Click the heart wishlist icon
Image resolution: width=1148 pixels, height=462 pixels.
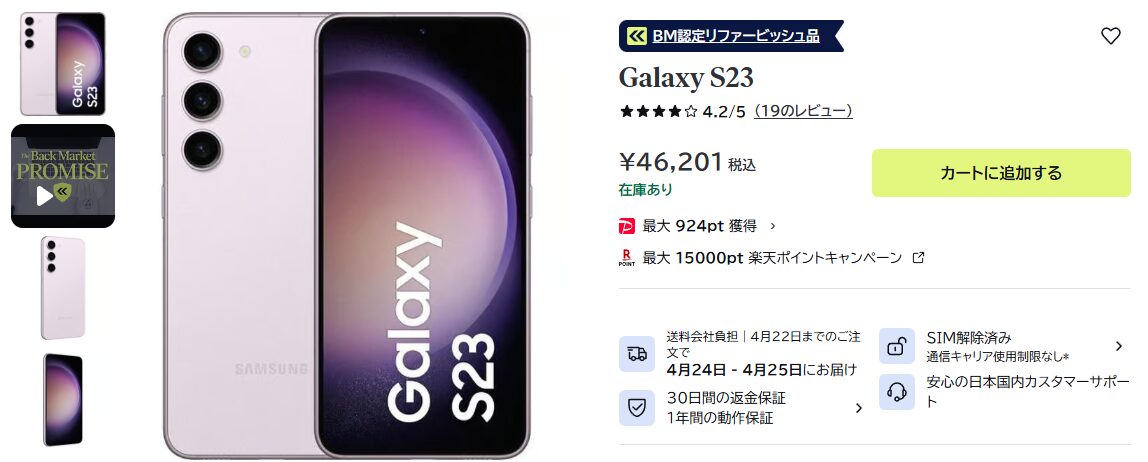coord(1111,35)
